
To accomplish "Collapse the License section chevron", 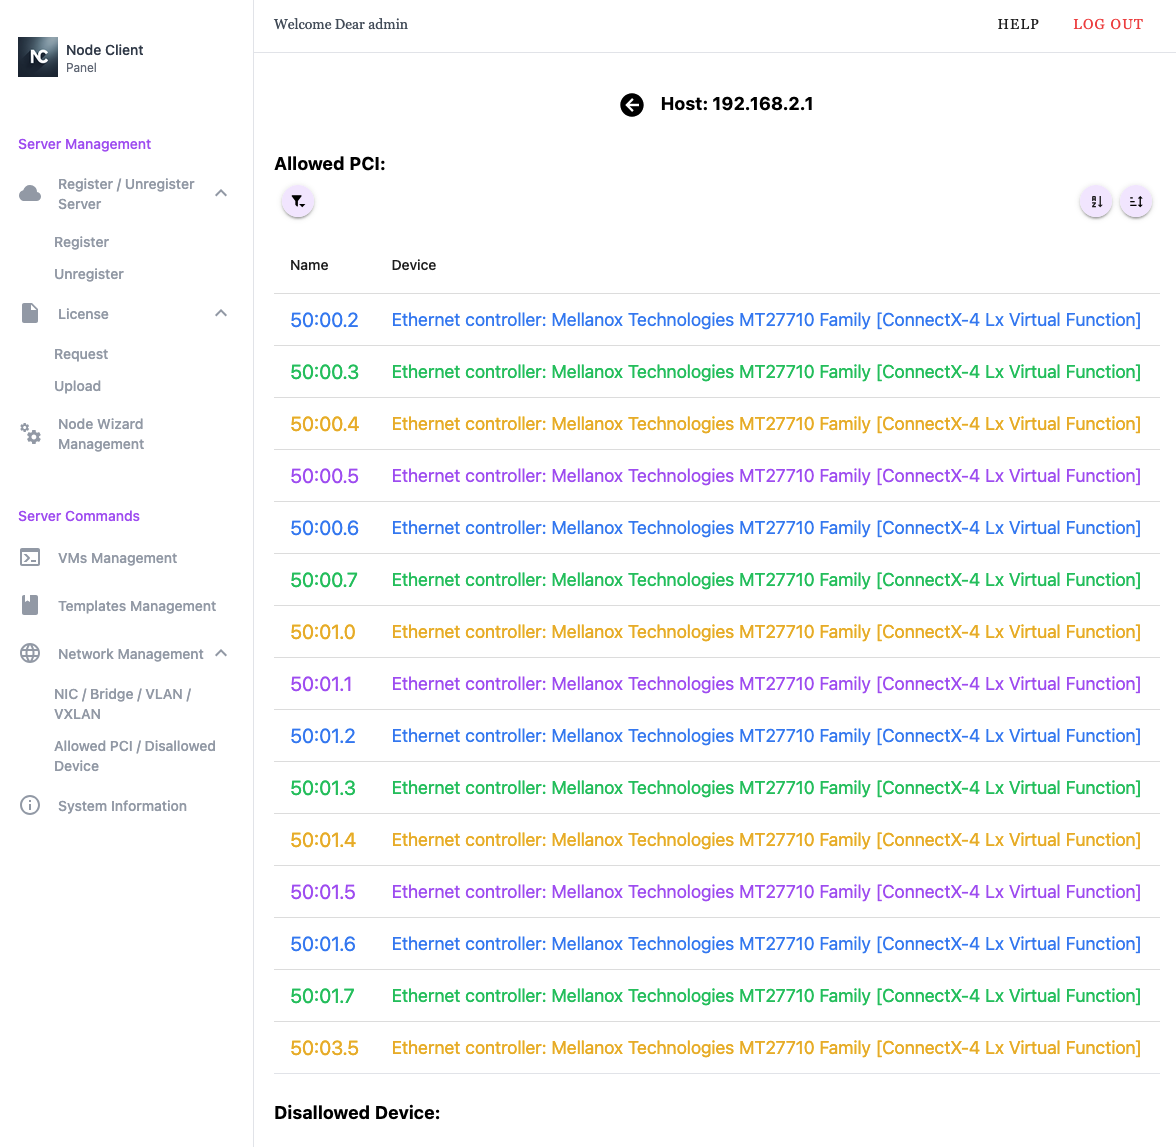I will coord(221,314).
